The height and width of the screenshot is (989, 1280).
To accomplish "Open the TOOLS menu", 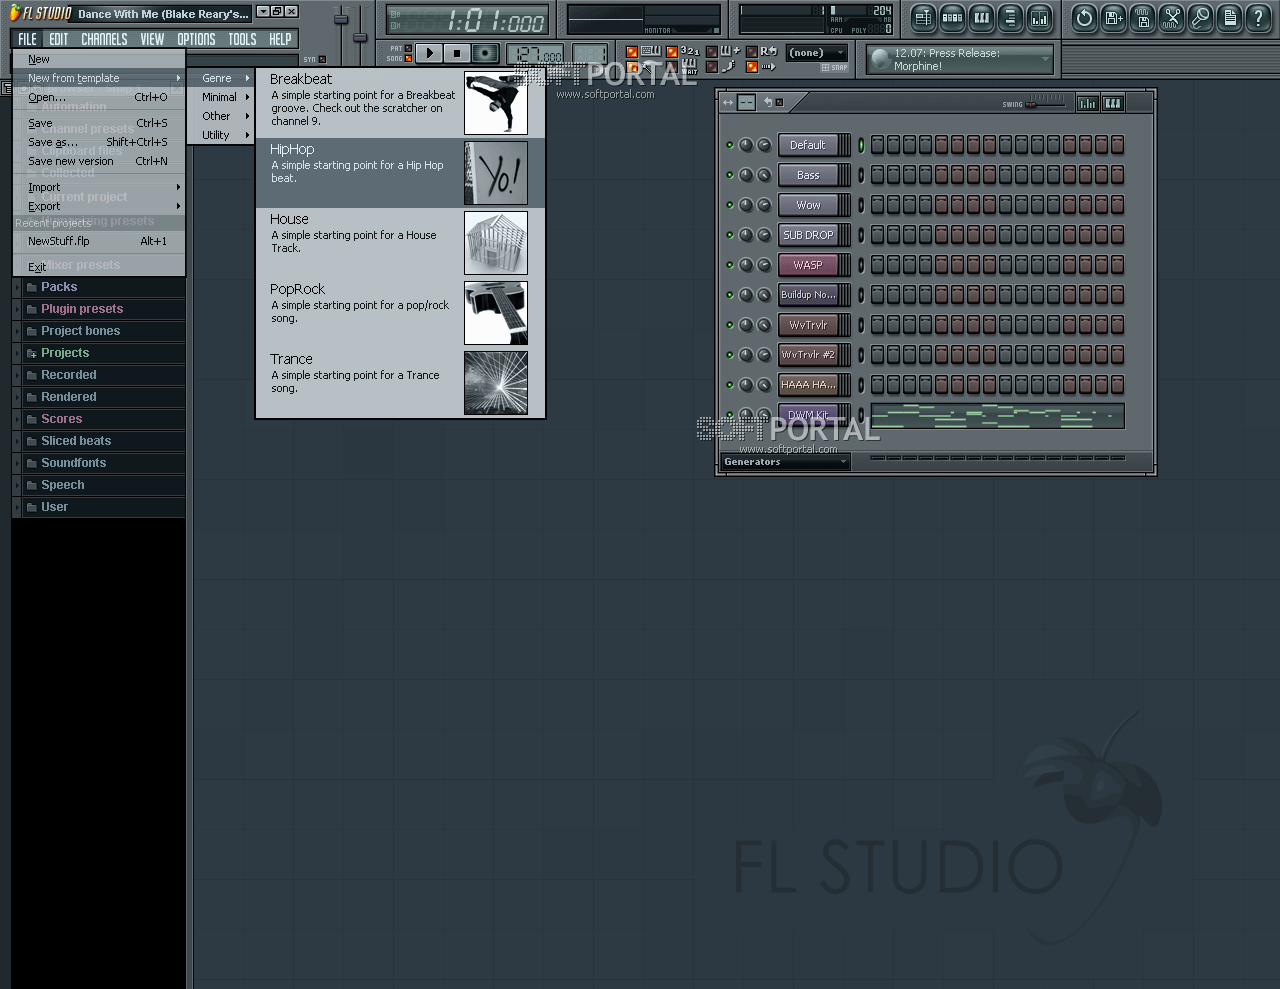I will pyautogui.click(x=242, y=39).
